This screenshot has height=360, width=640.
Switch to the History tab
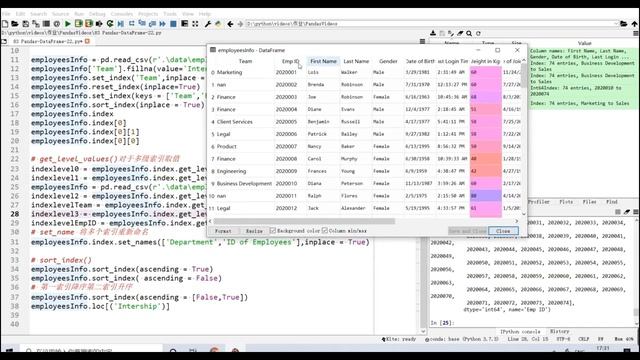(559, 331)
